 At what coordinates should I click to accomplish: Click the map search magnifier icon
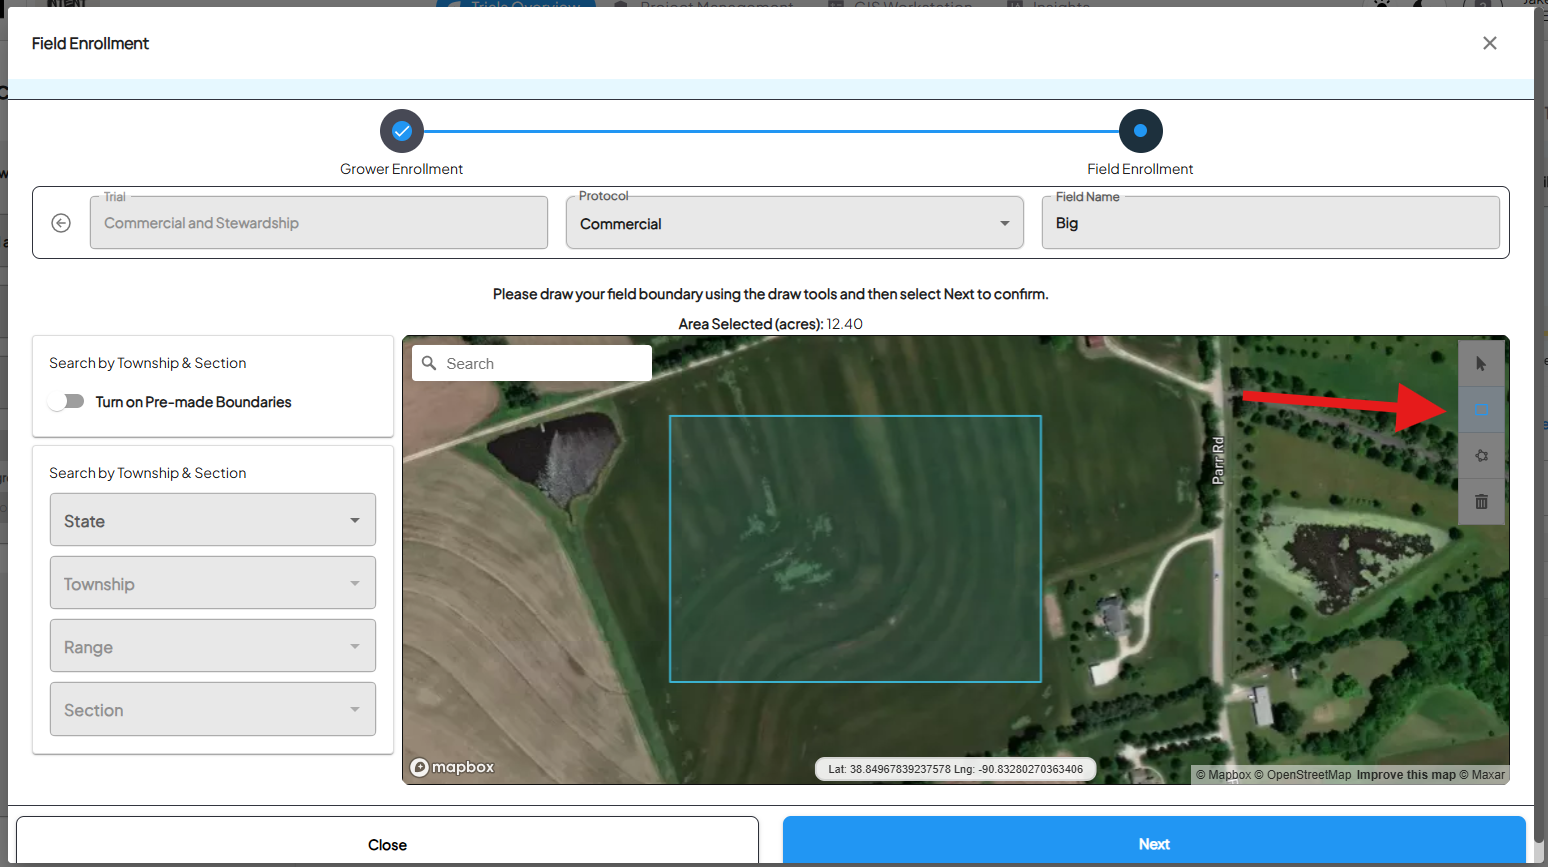[x=429, y=363]
